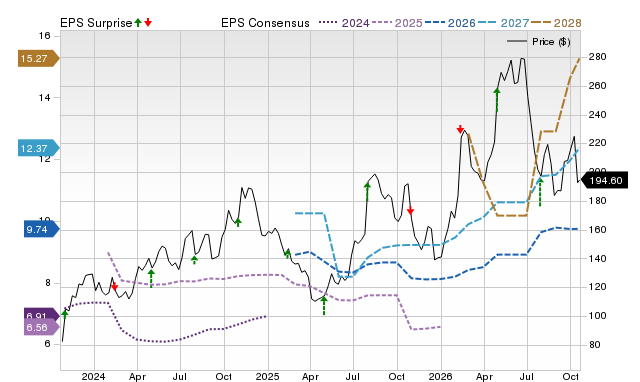Click the 14 label on the EPS axis
Screen dimensions: 640x382
point(44,98)
